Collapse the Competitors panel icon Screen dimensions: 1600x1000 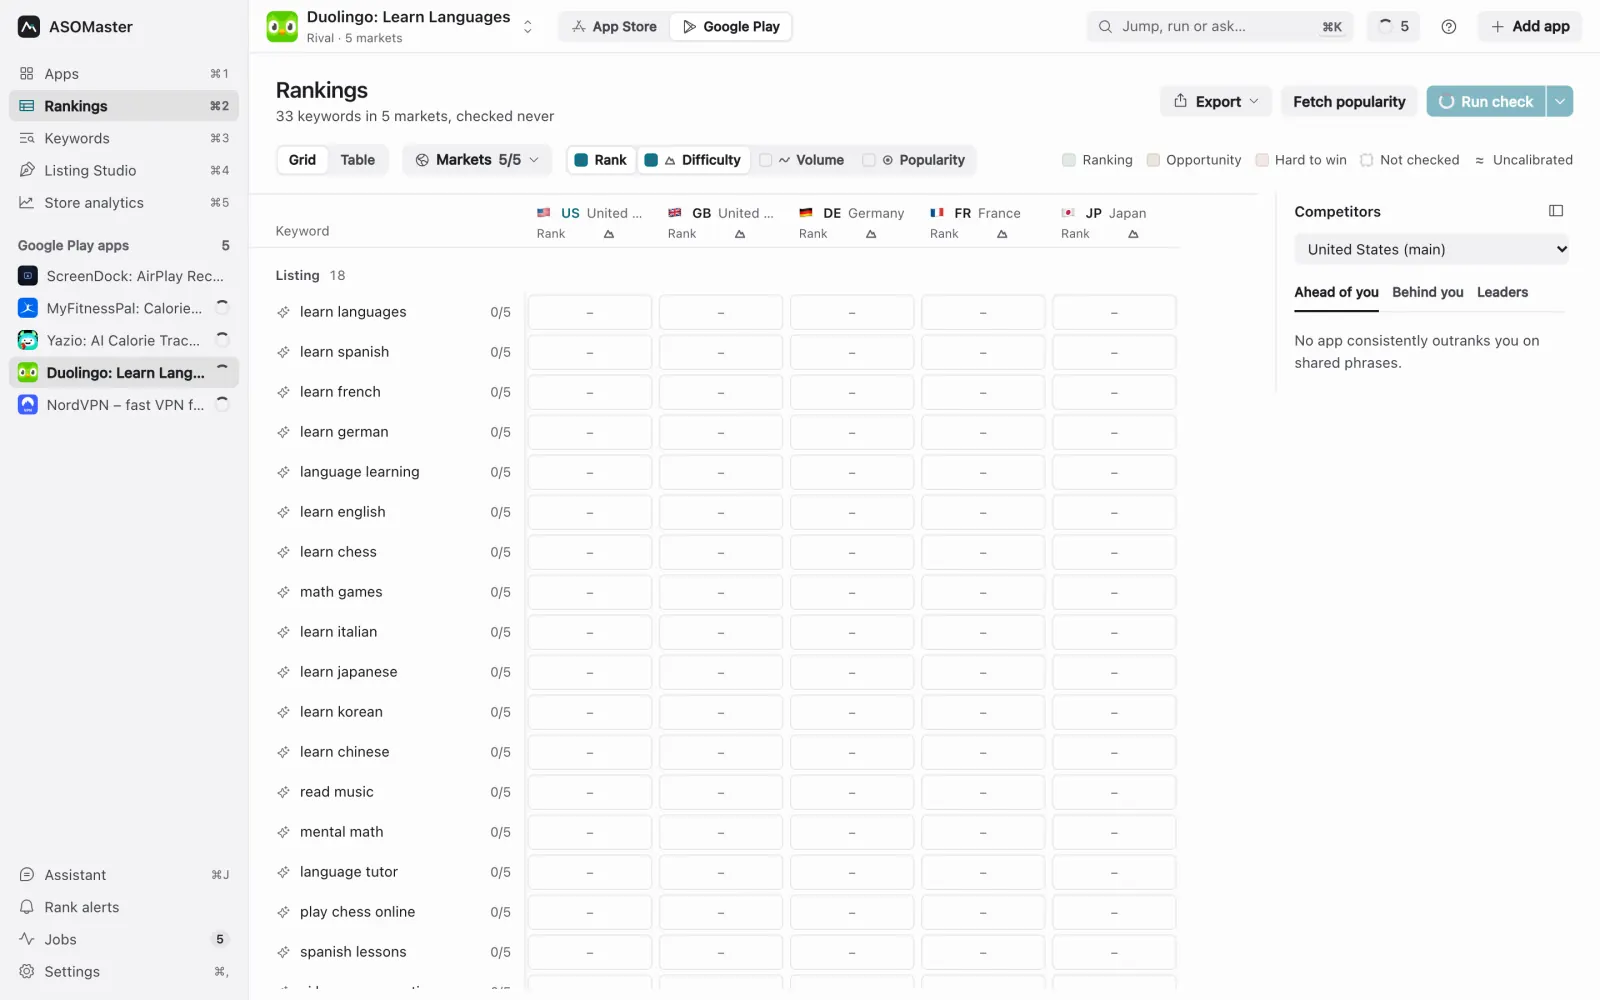tap(1556, 211)
